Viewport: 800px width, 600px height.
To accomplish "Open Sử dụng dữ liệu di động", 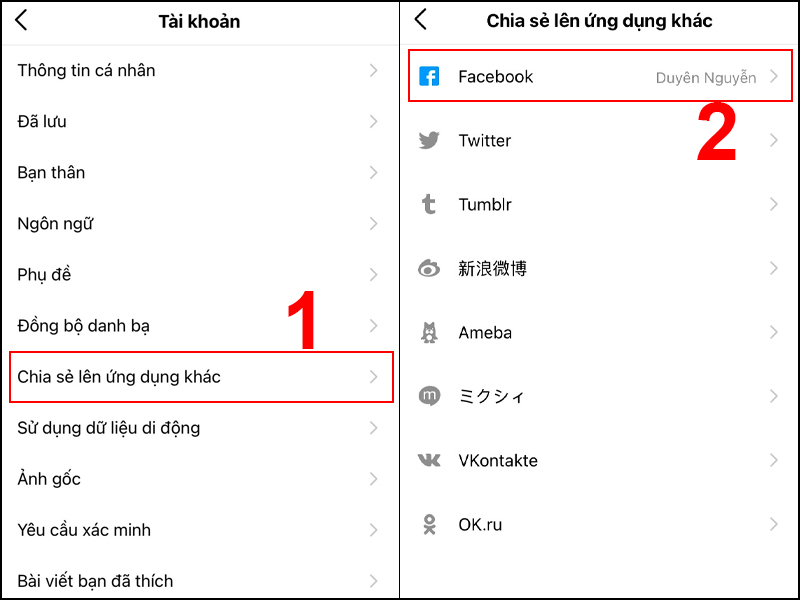I will [200, 428].
